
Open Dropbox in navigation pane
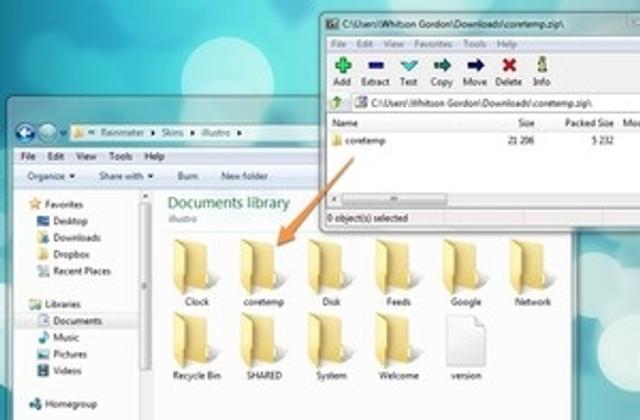pos(63,254)
